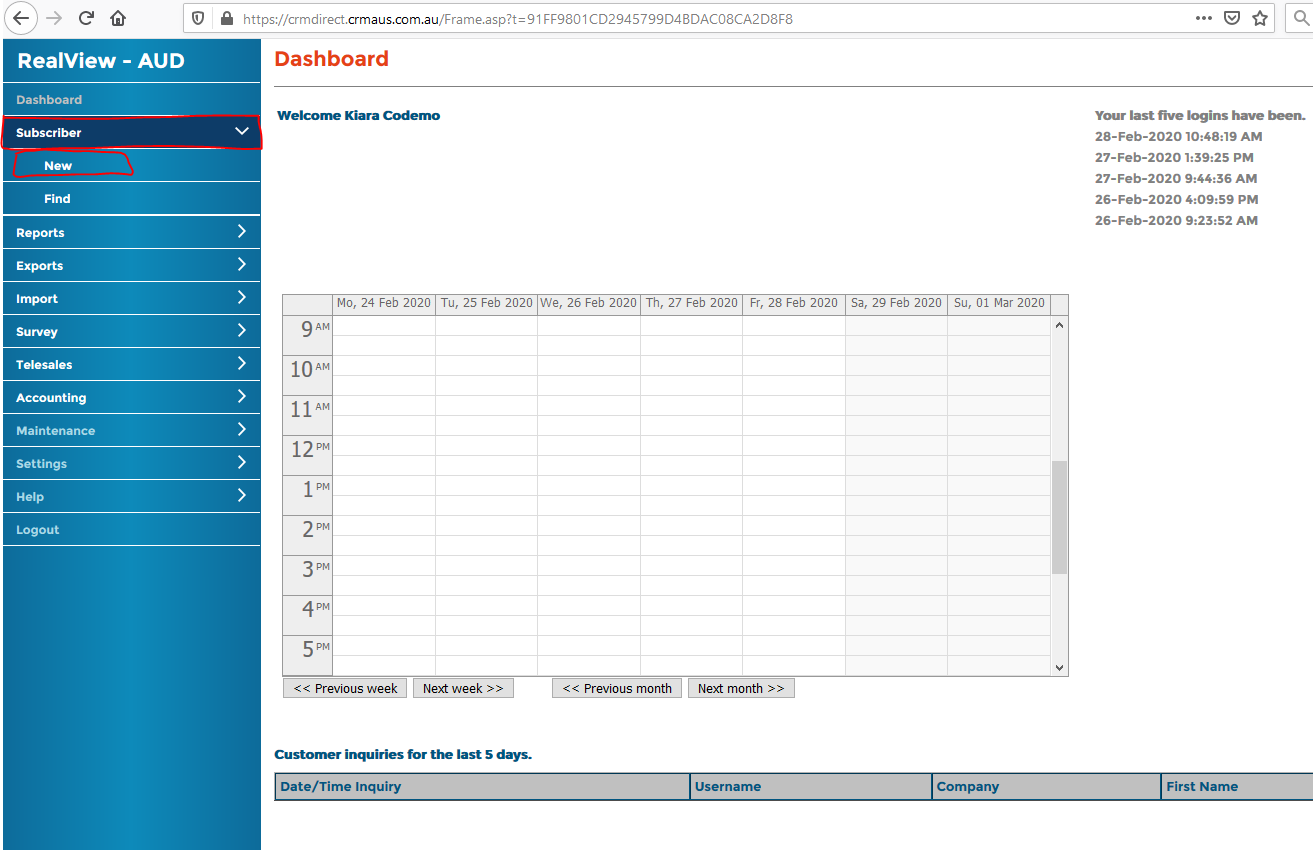
Task: Open the Dashboard sidebar item
Action: click(131, 100)
